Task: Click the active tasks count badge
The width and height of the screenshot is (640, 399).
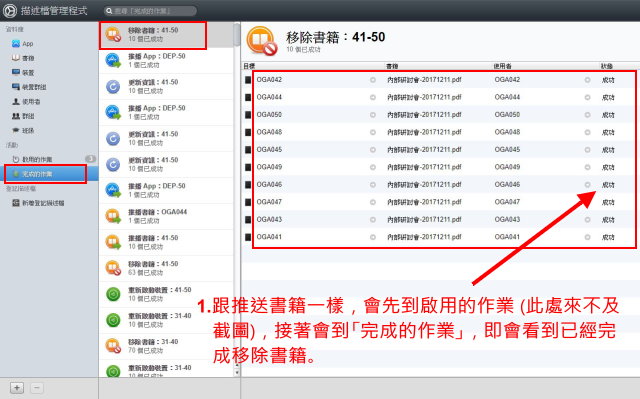Action: pyautogui.click(x=90, y=159)
